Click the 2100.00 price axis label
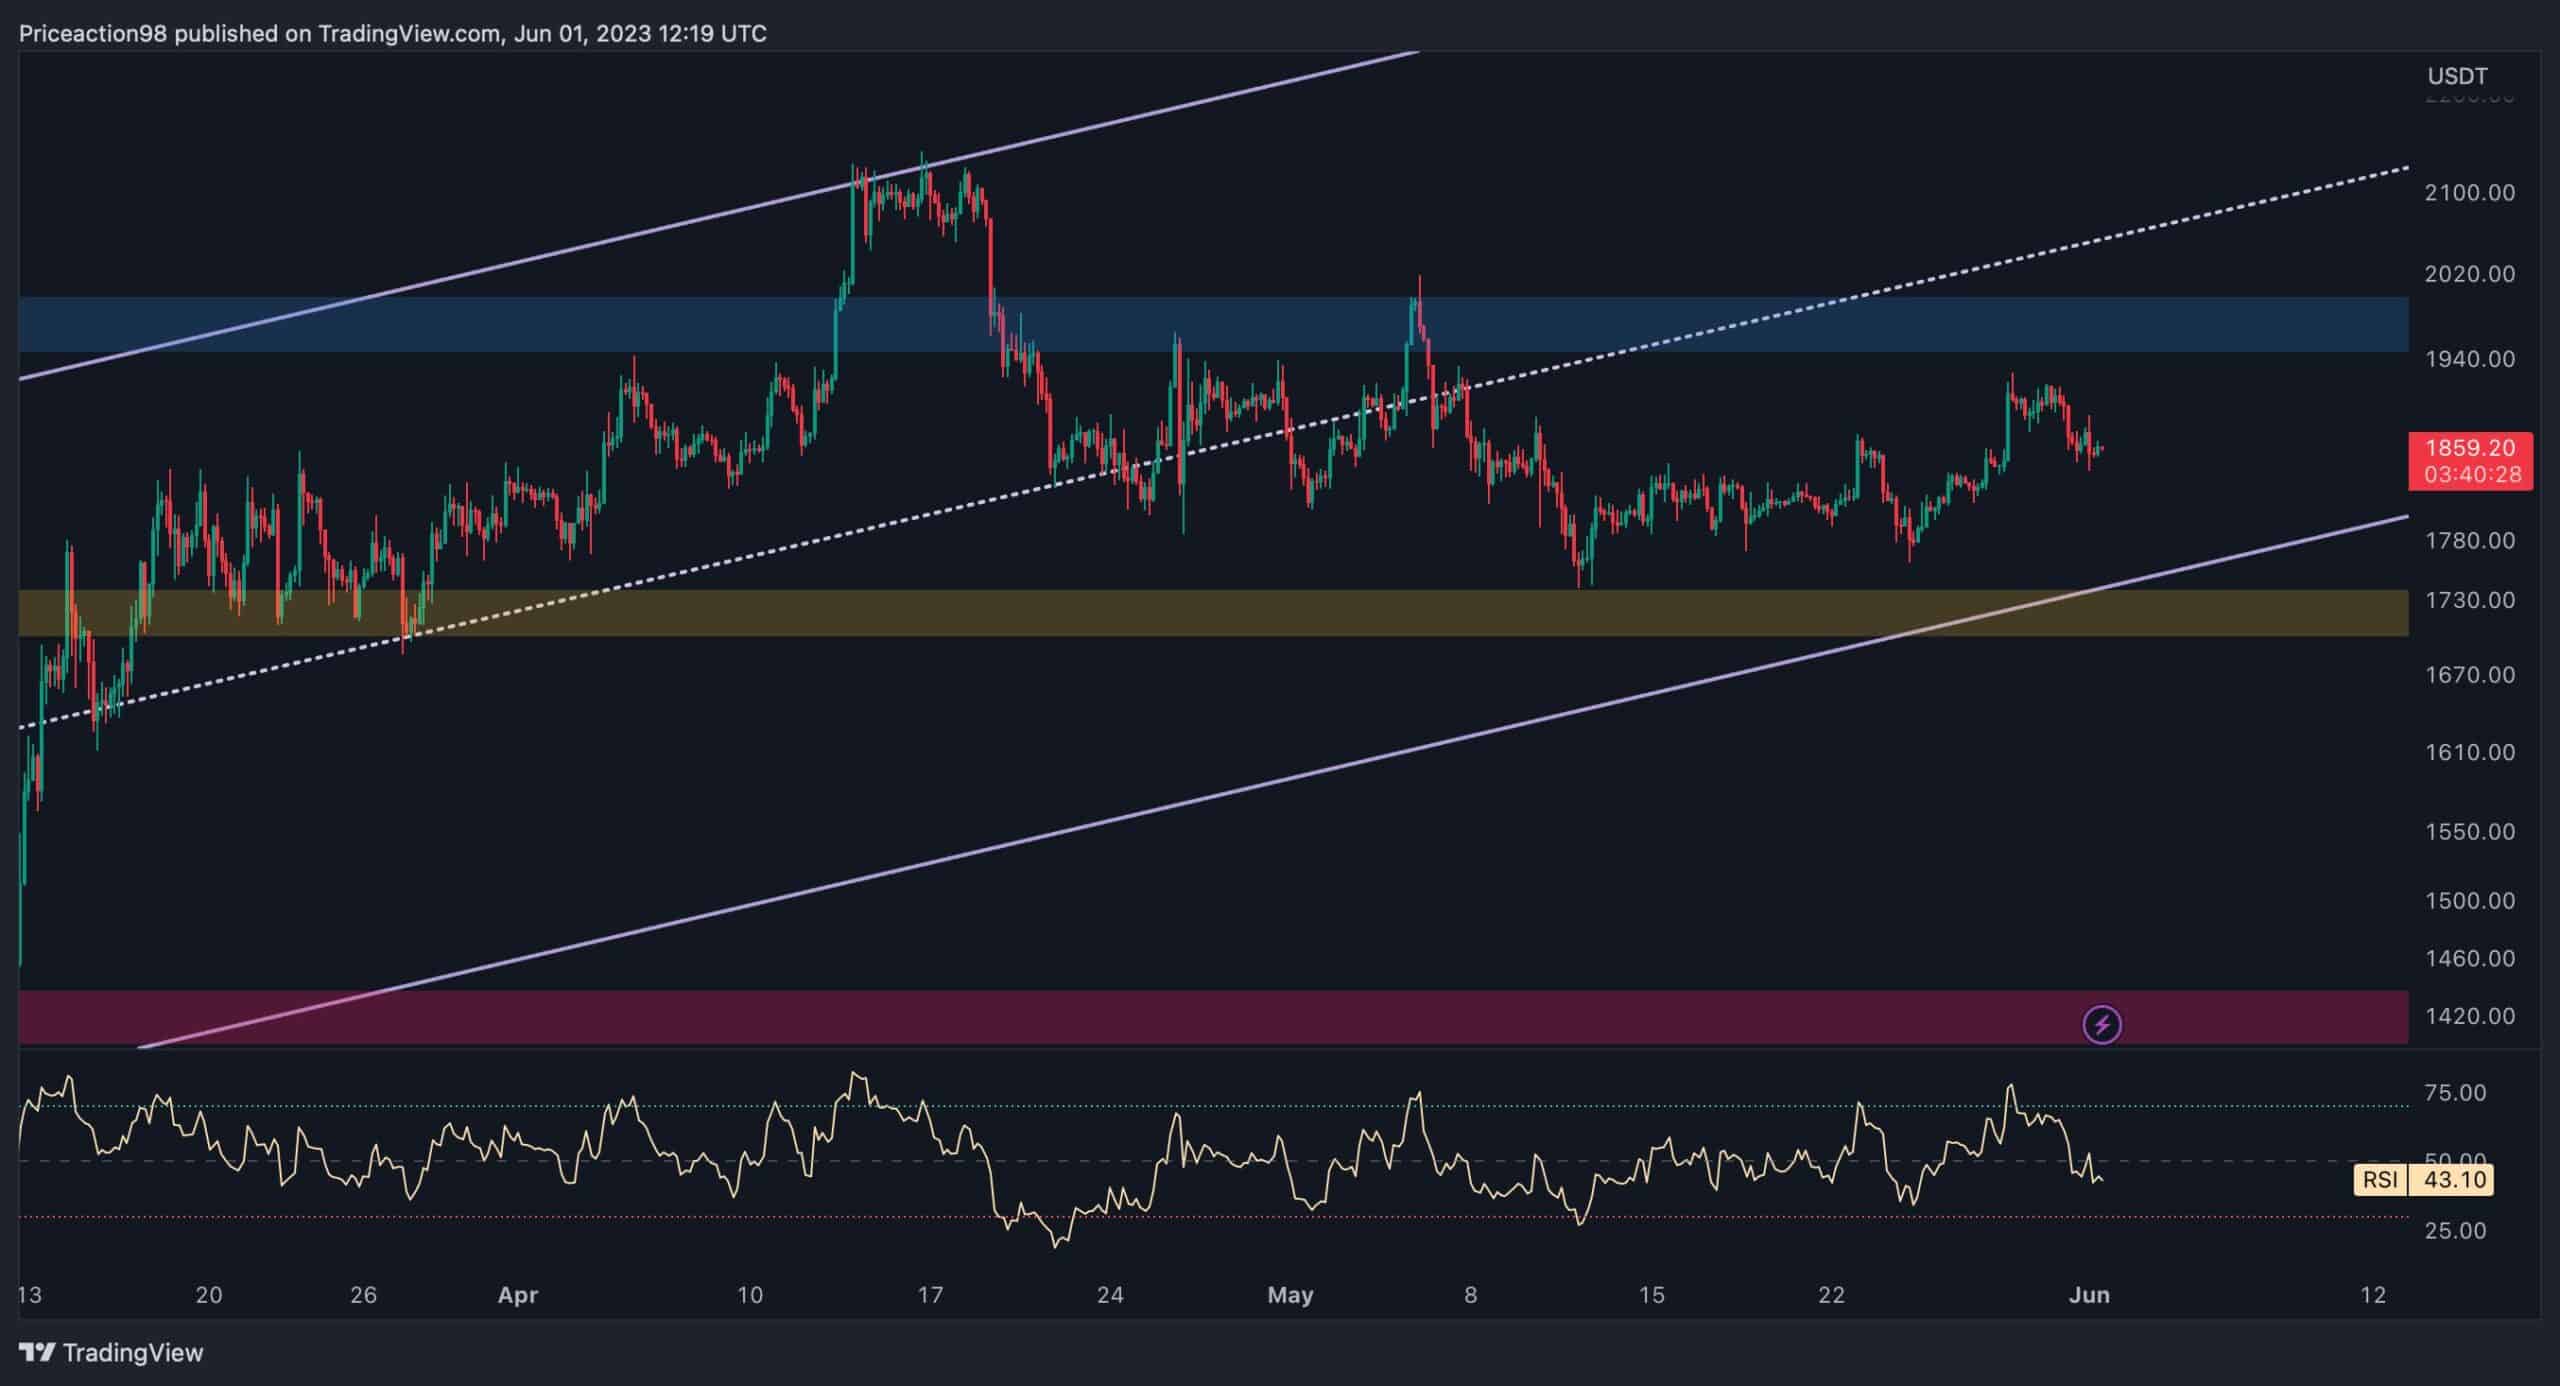The height and width of the screenshot is (1386, 2560). [x=2469, y=192]
